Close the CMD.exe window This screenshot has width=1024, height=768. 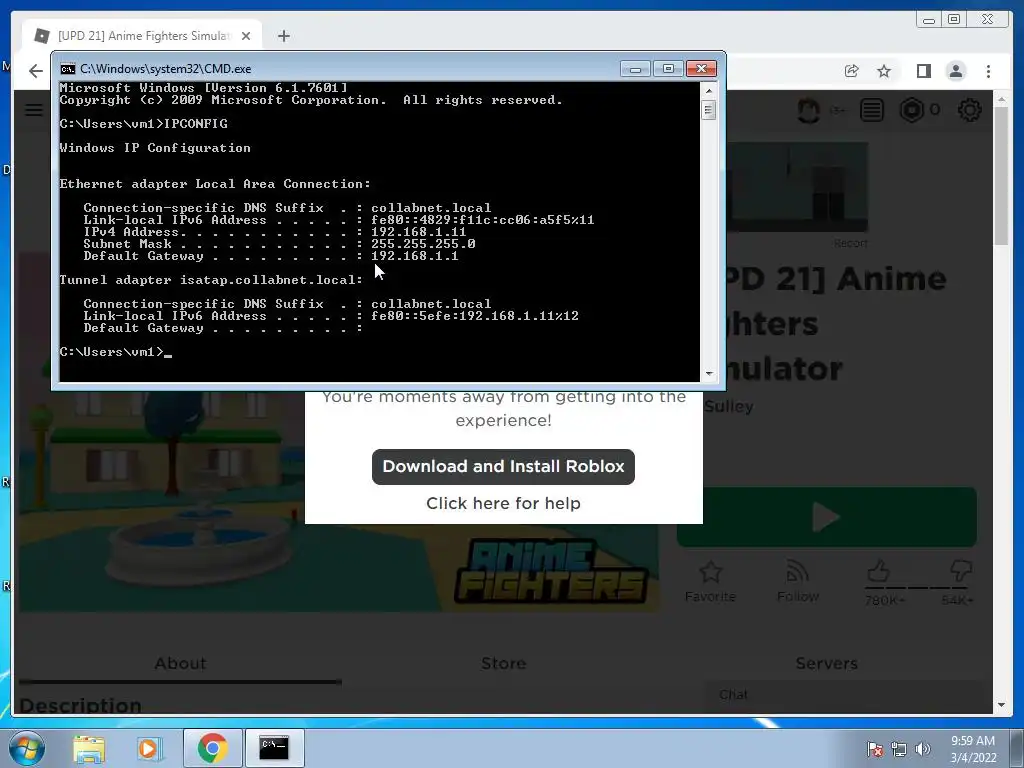pyautogui.click(x=701, y=69)
